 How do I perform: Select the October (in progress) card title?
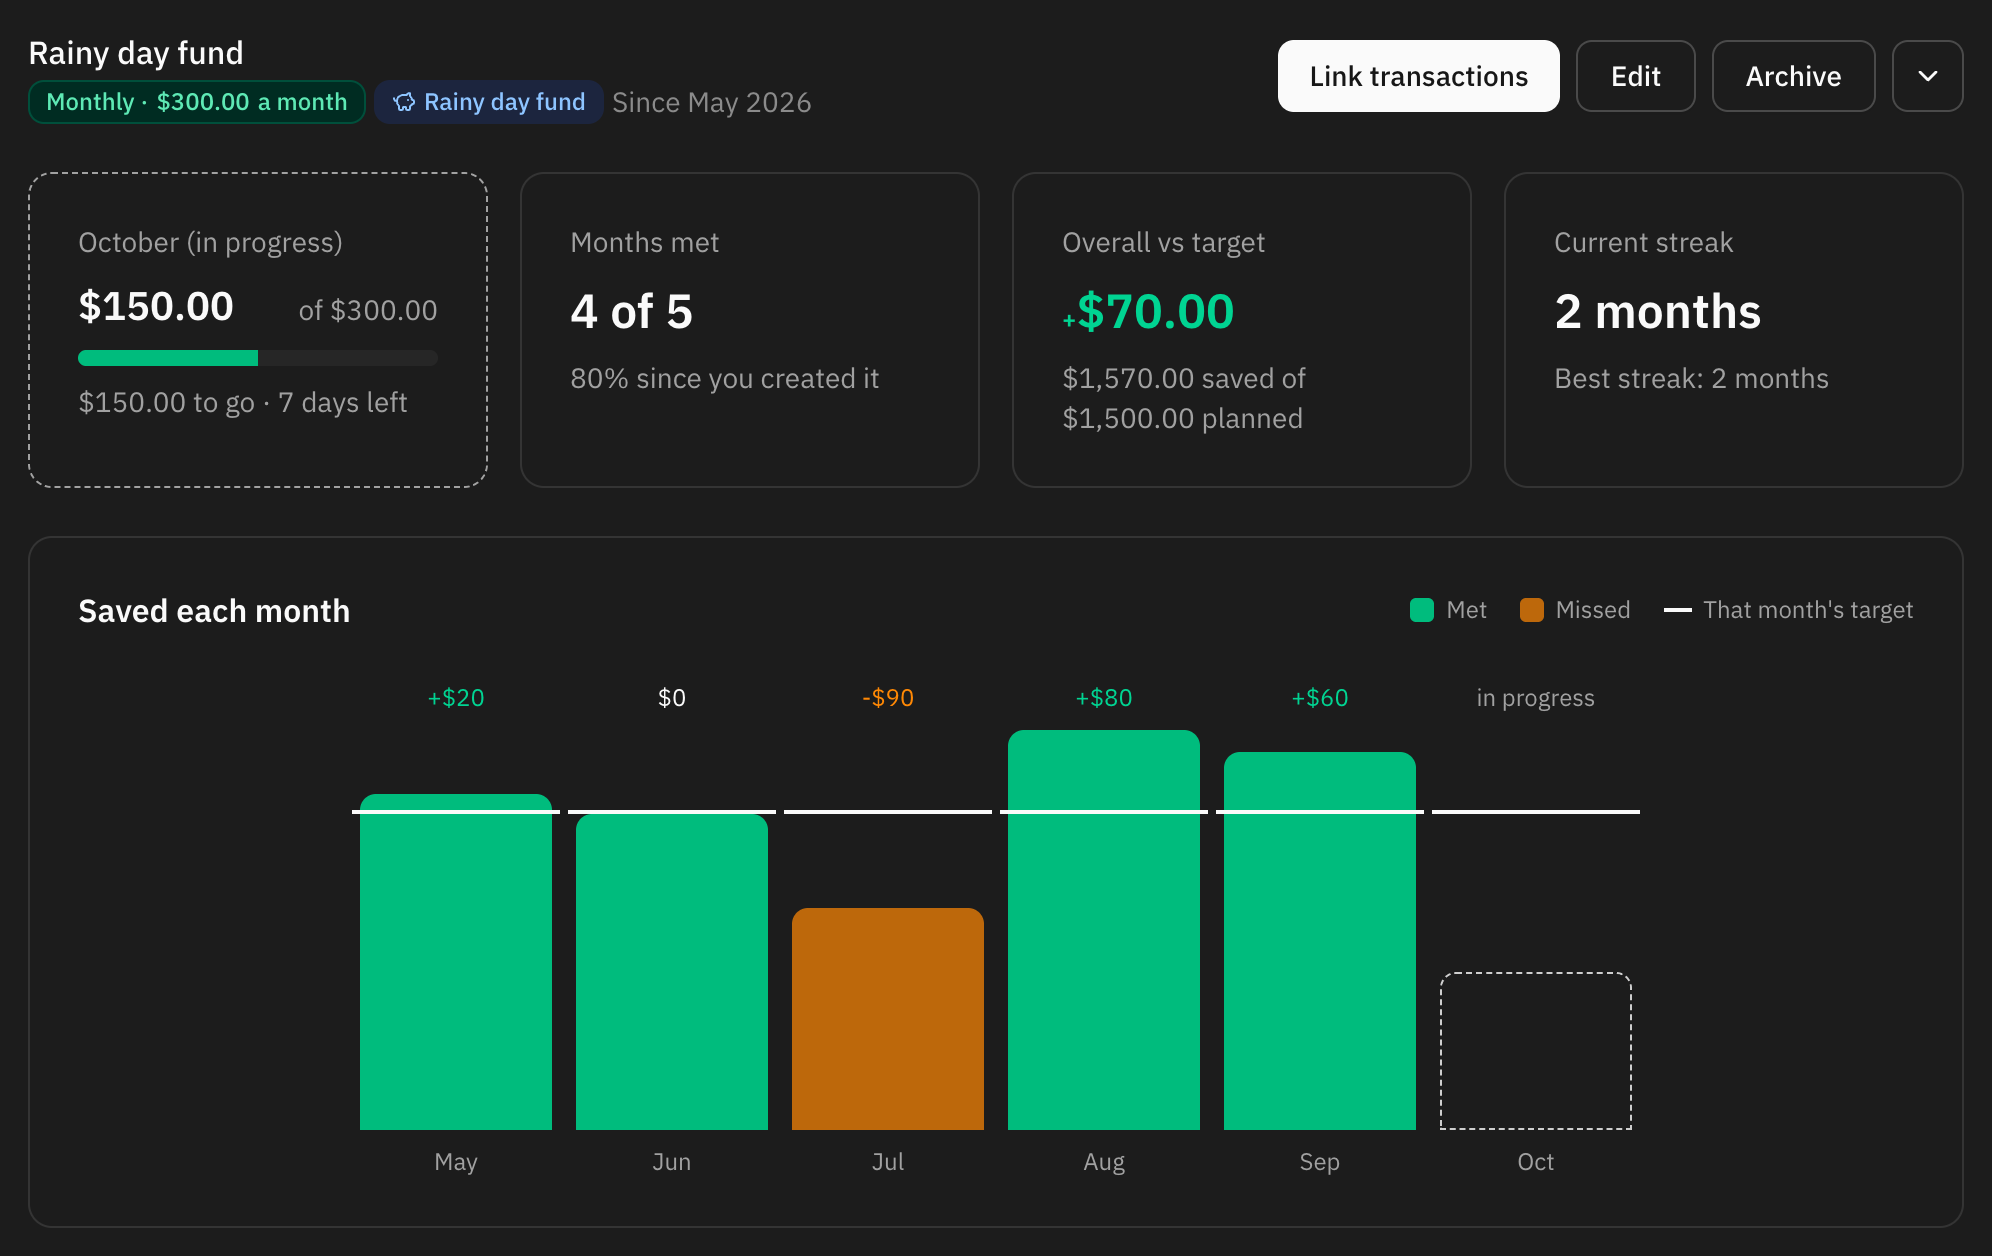click(210, 242)
